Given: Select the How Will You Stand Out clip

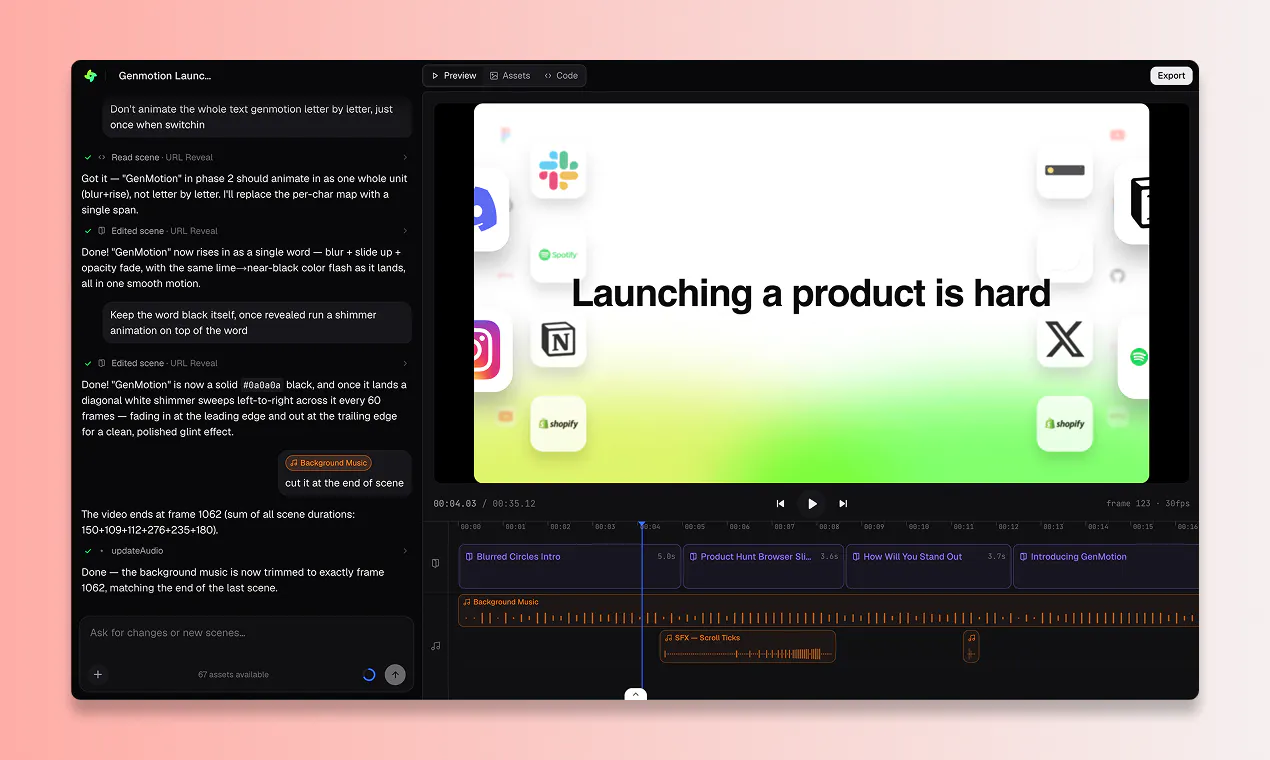Looking at the screenshot, I should (x=929, y=566).
